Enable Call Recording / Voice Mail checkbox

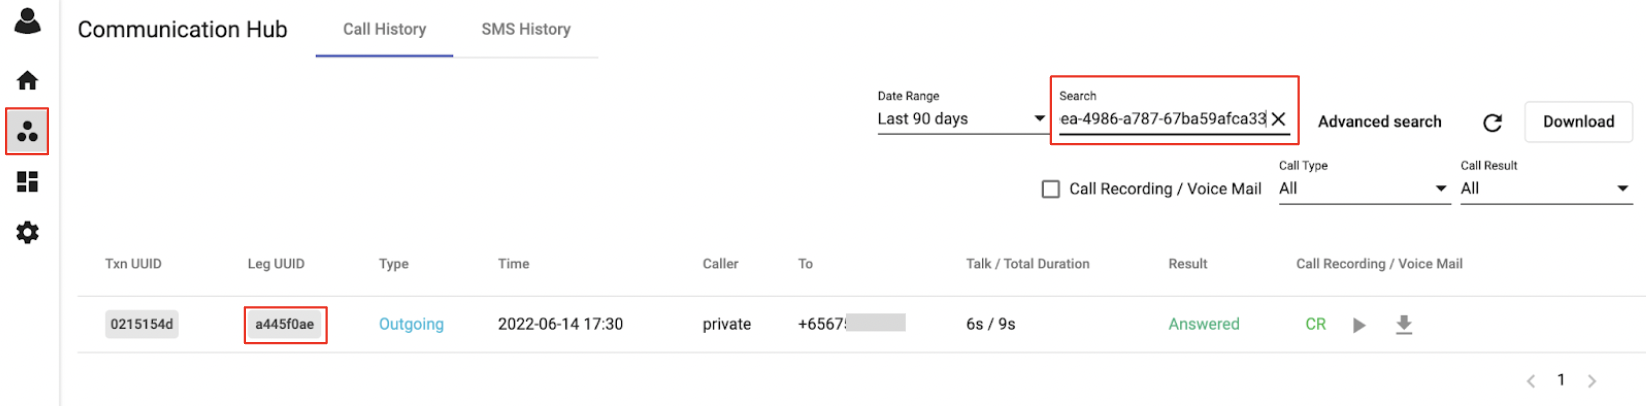(1051, 189)
